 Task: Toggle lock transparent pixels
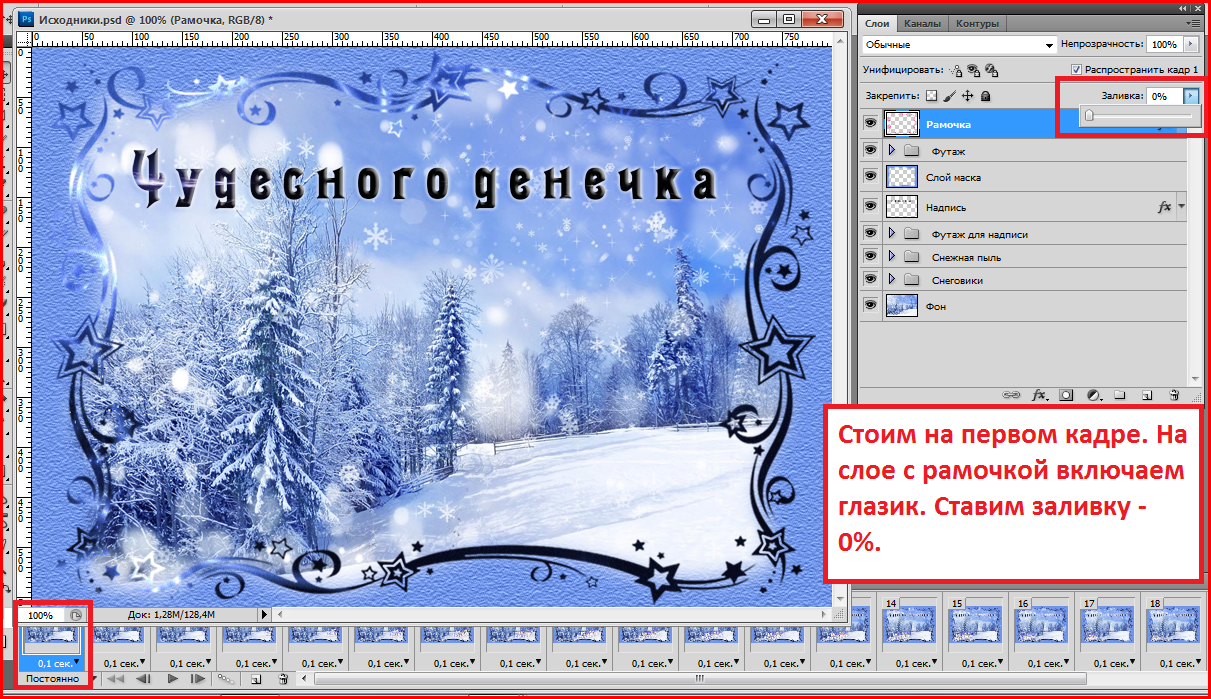pos(931,96)
